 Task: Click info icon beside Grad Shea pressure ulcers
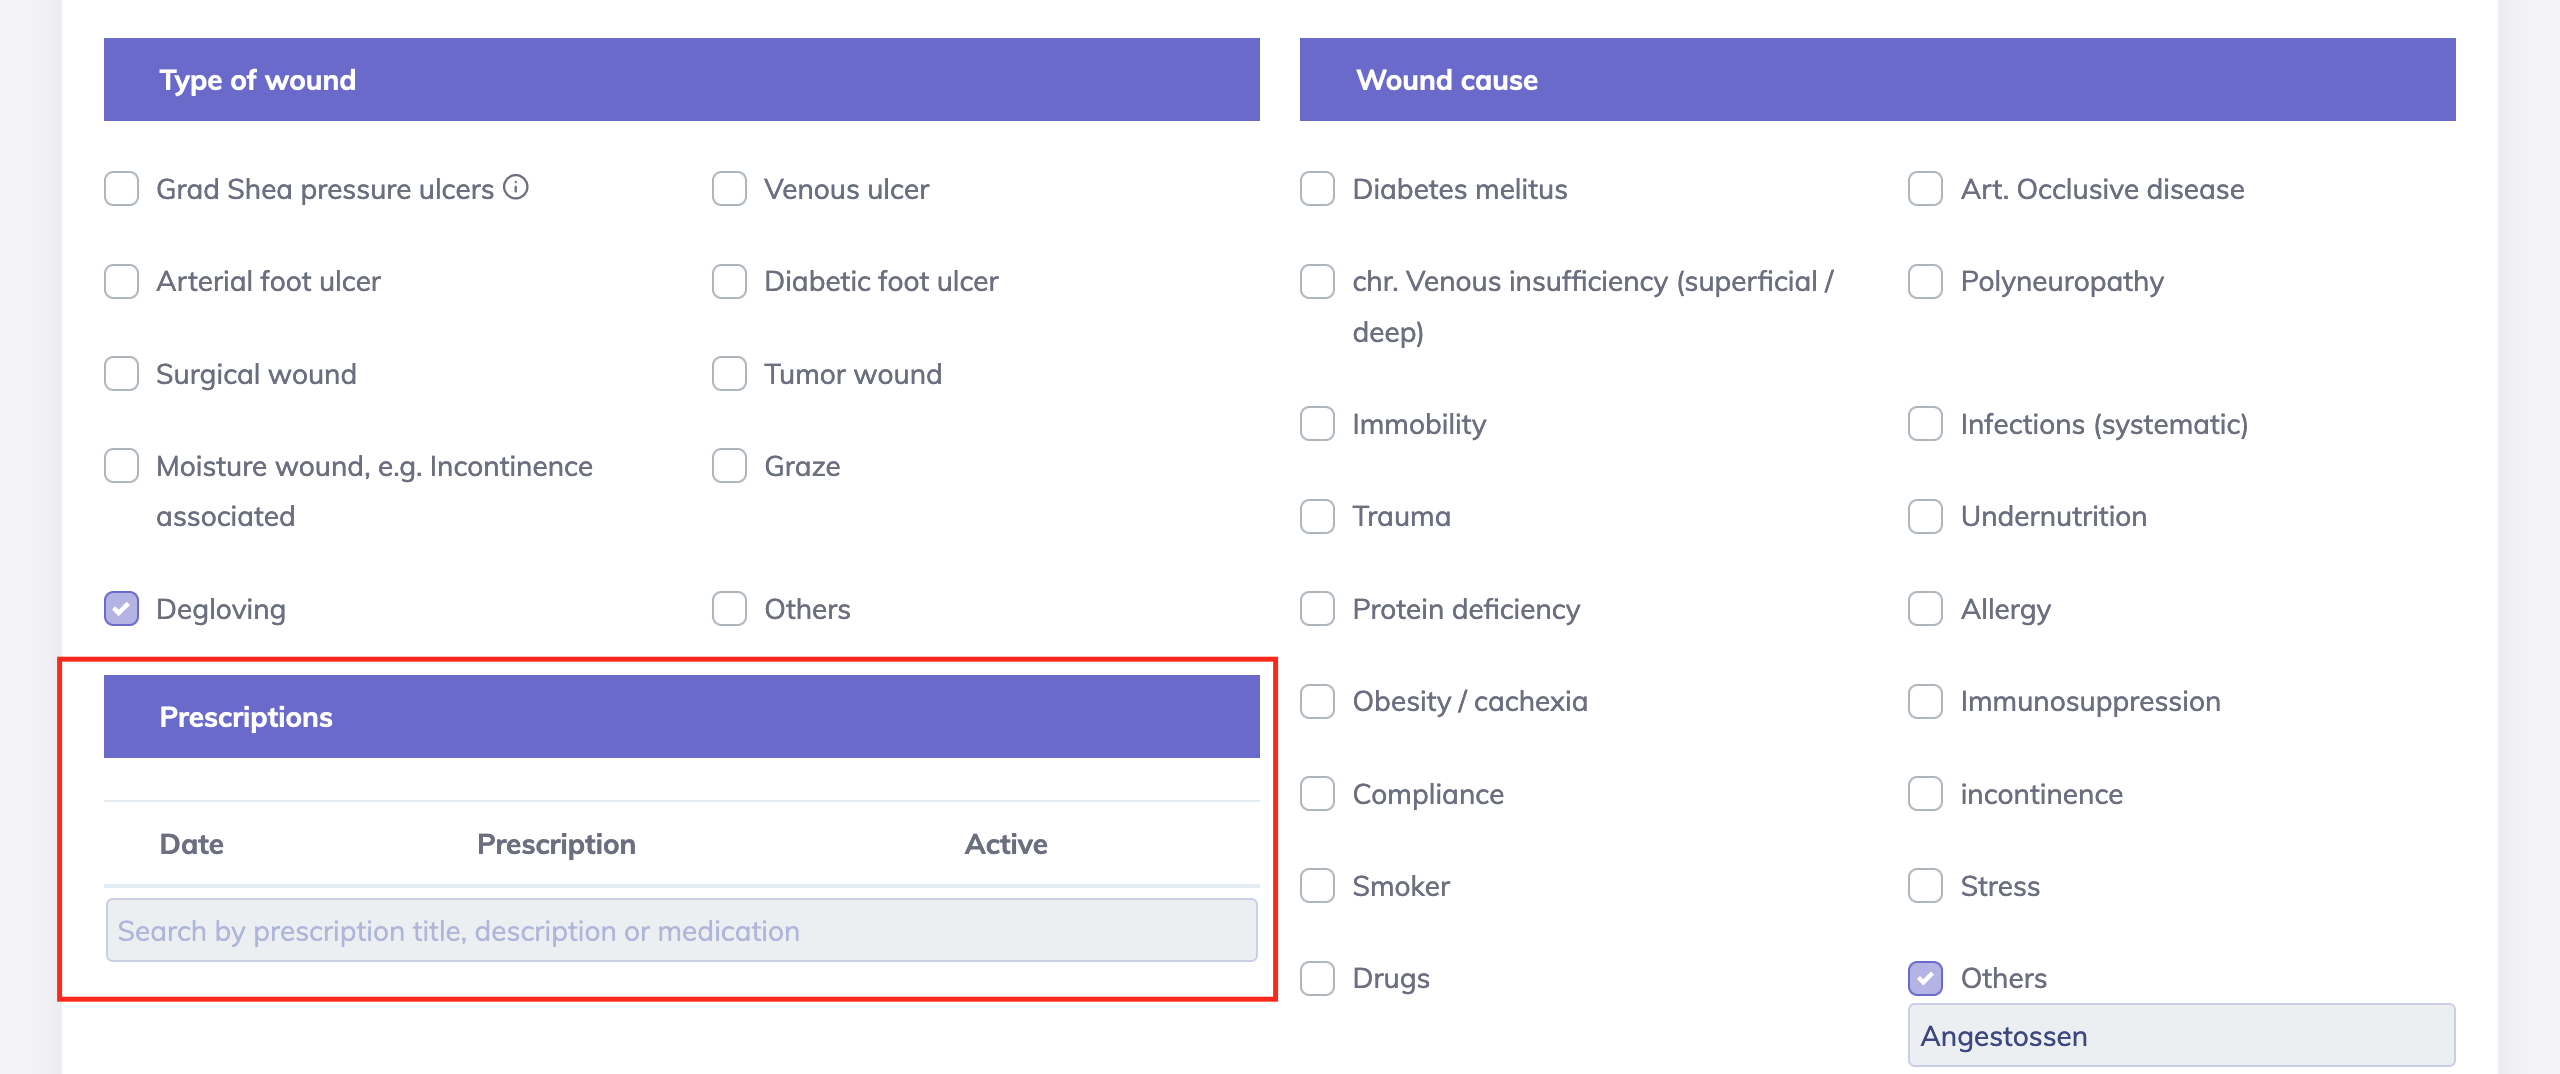pyautogui.click(x=515, y=187)
